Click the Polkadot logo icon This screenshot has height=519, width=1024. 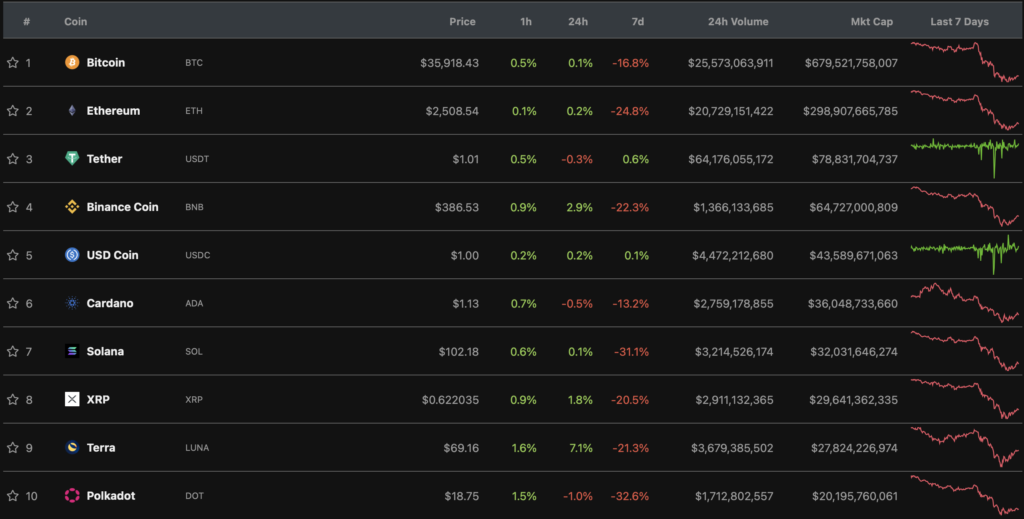point(72,496)
